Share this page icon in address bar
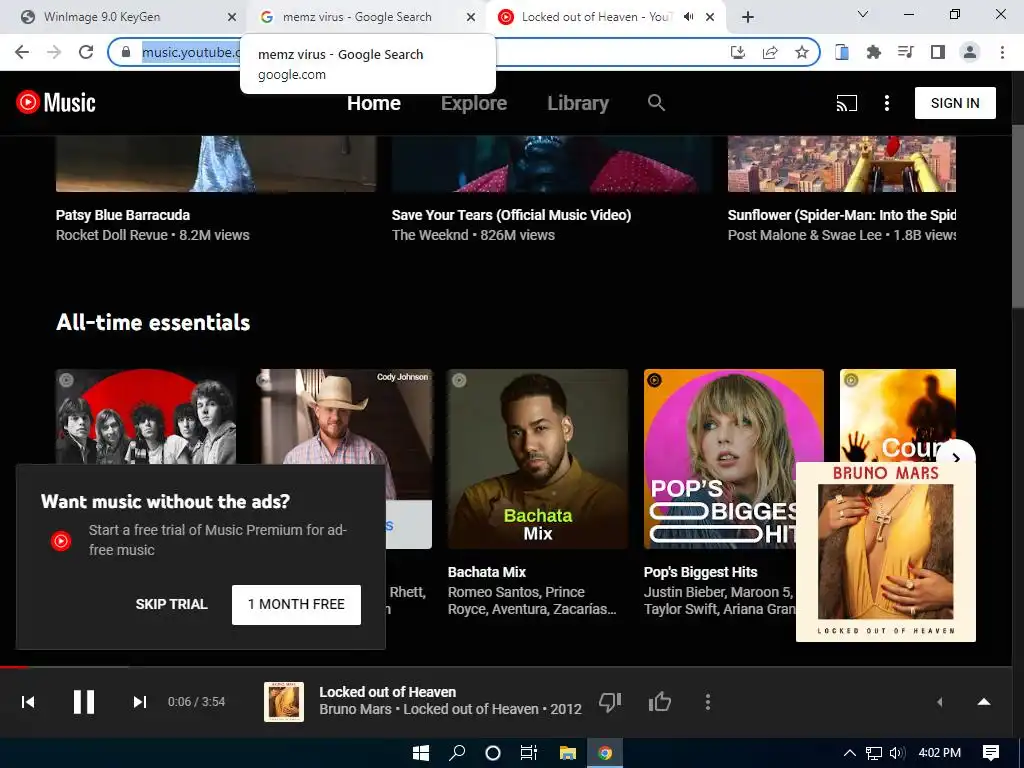 click(x=770, y=52)
